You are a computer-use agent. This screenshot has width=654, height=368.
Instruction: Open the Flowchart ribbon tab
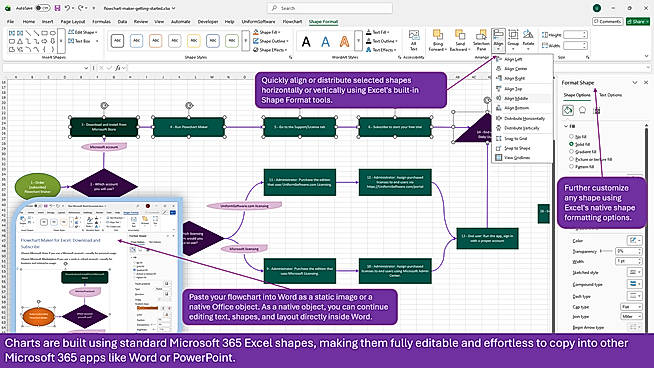292,21
